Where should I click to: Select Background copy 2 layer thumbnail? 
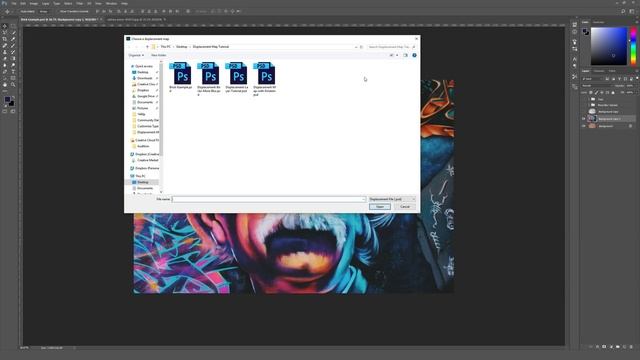(x=592, y=119)
